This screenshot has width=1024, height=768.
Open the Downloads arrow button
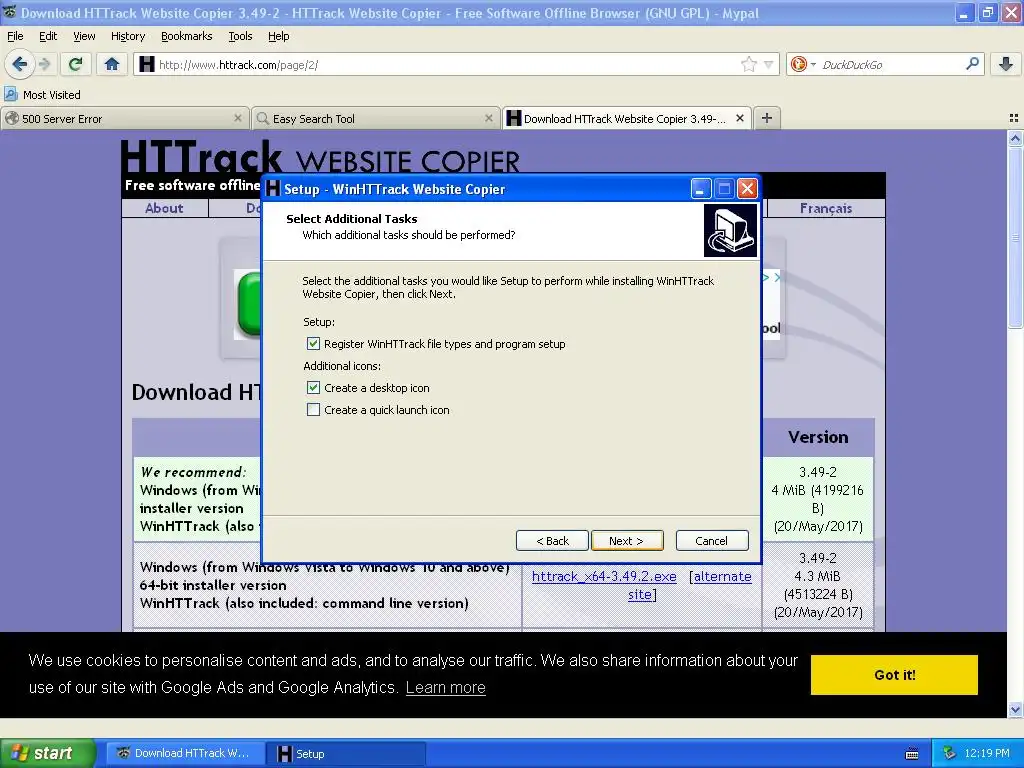coord(1006,64)
